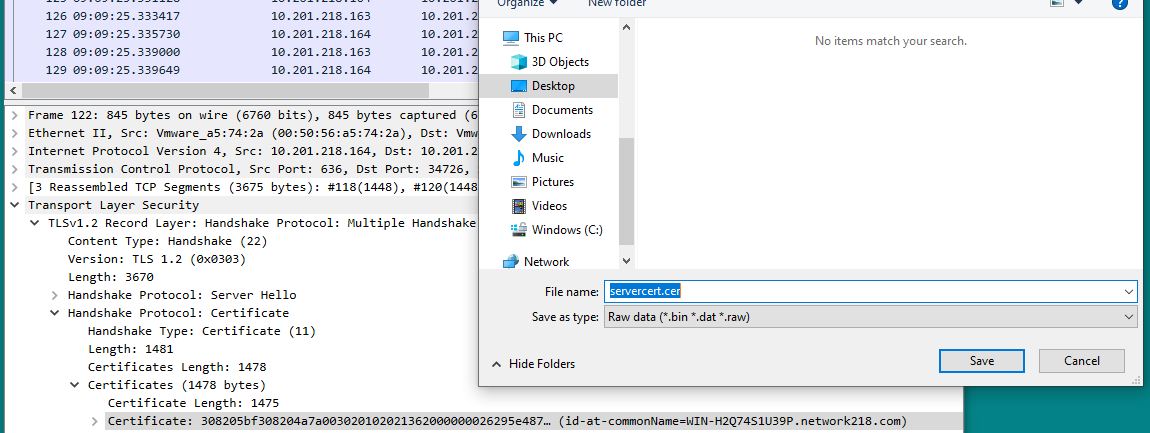Expand the Ethernet II row
Image resolution: width=1150 pixels, height=433 pixels.
click(x=15, y=133)
